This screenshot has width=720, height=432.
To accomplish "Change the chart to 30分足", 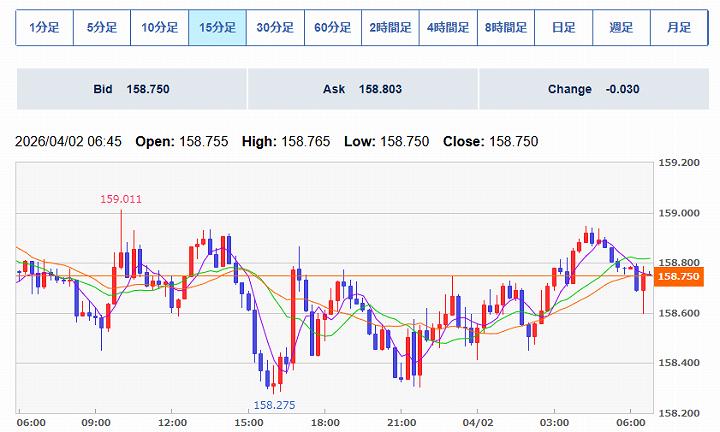I will pyautogui.click(x=275, y=28).
